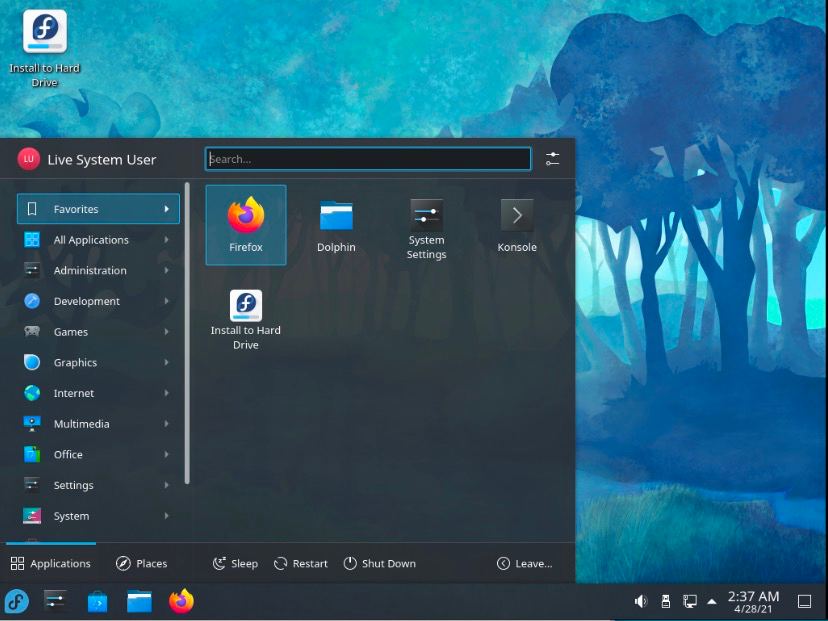Expand the Favorites category arrow

(x=166, y=209)
